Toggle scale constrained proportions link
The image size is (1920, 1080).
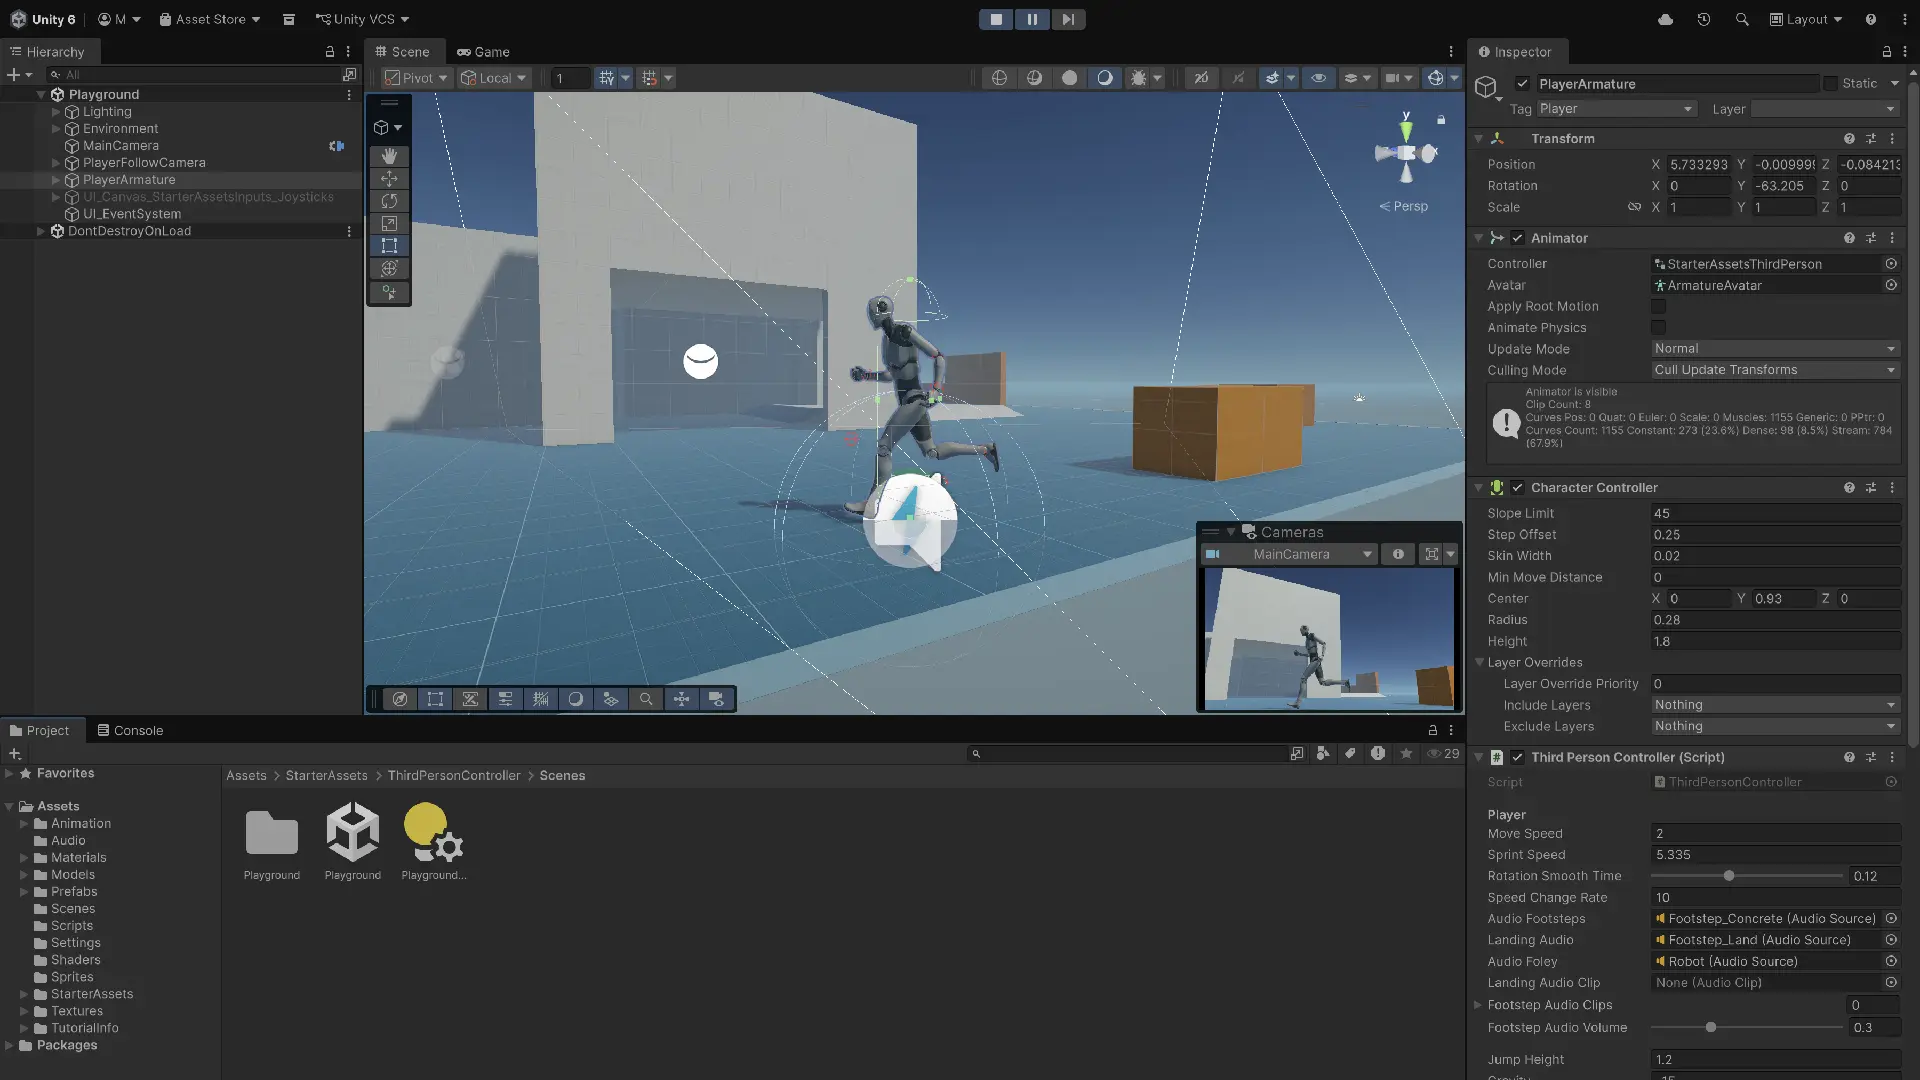pos(1634,207)
